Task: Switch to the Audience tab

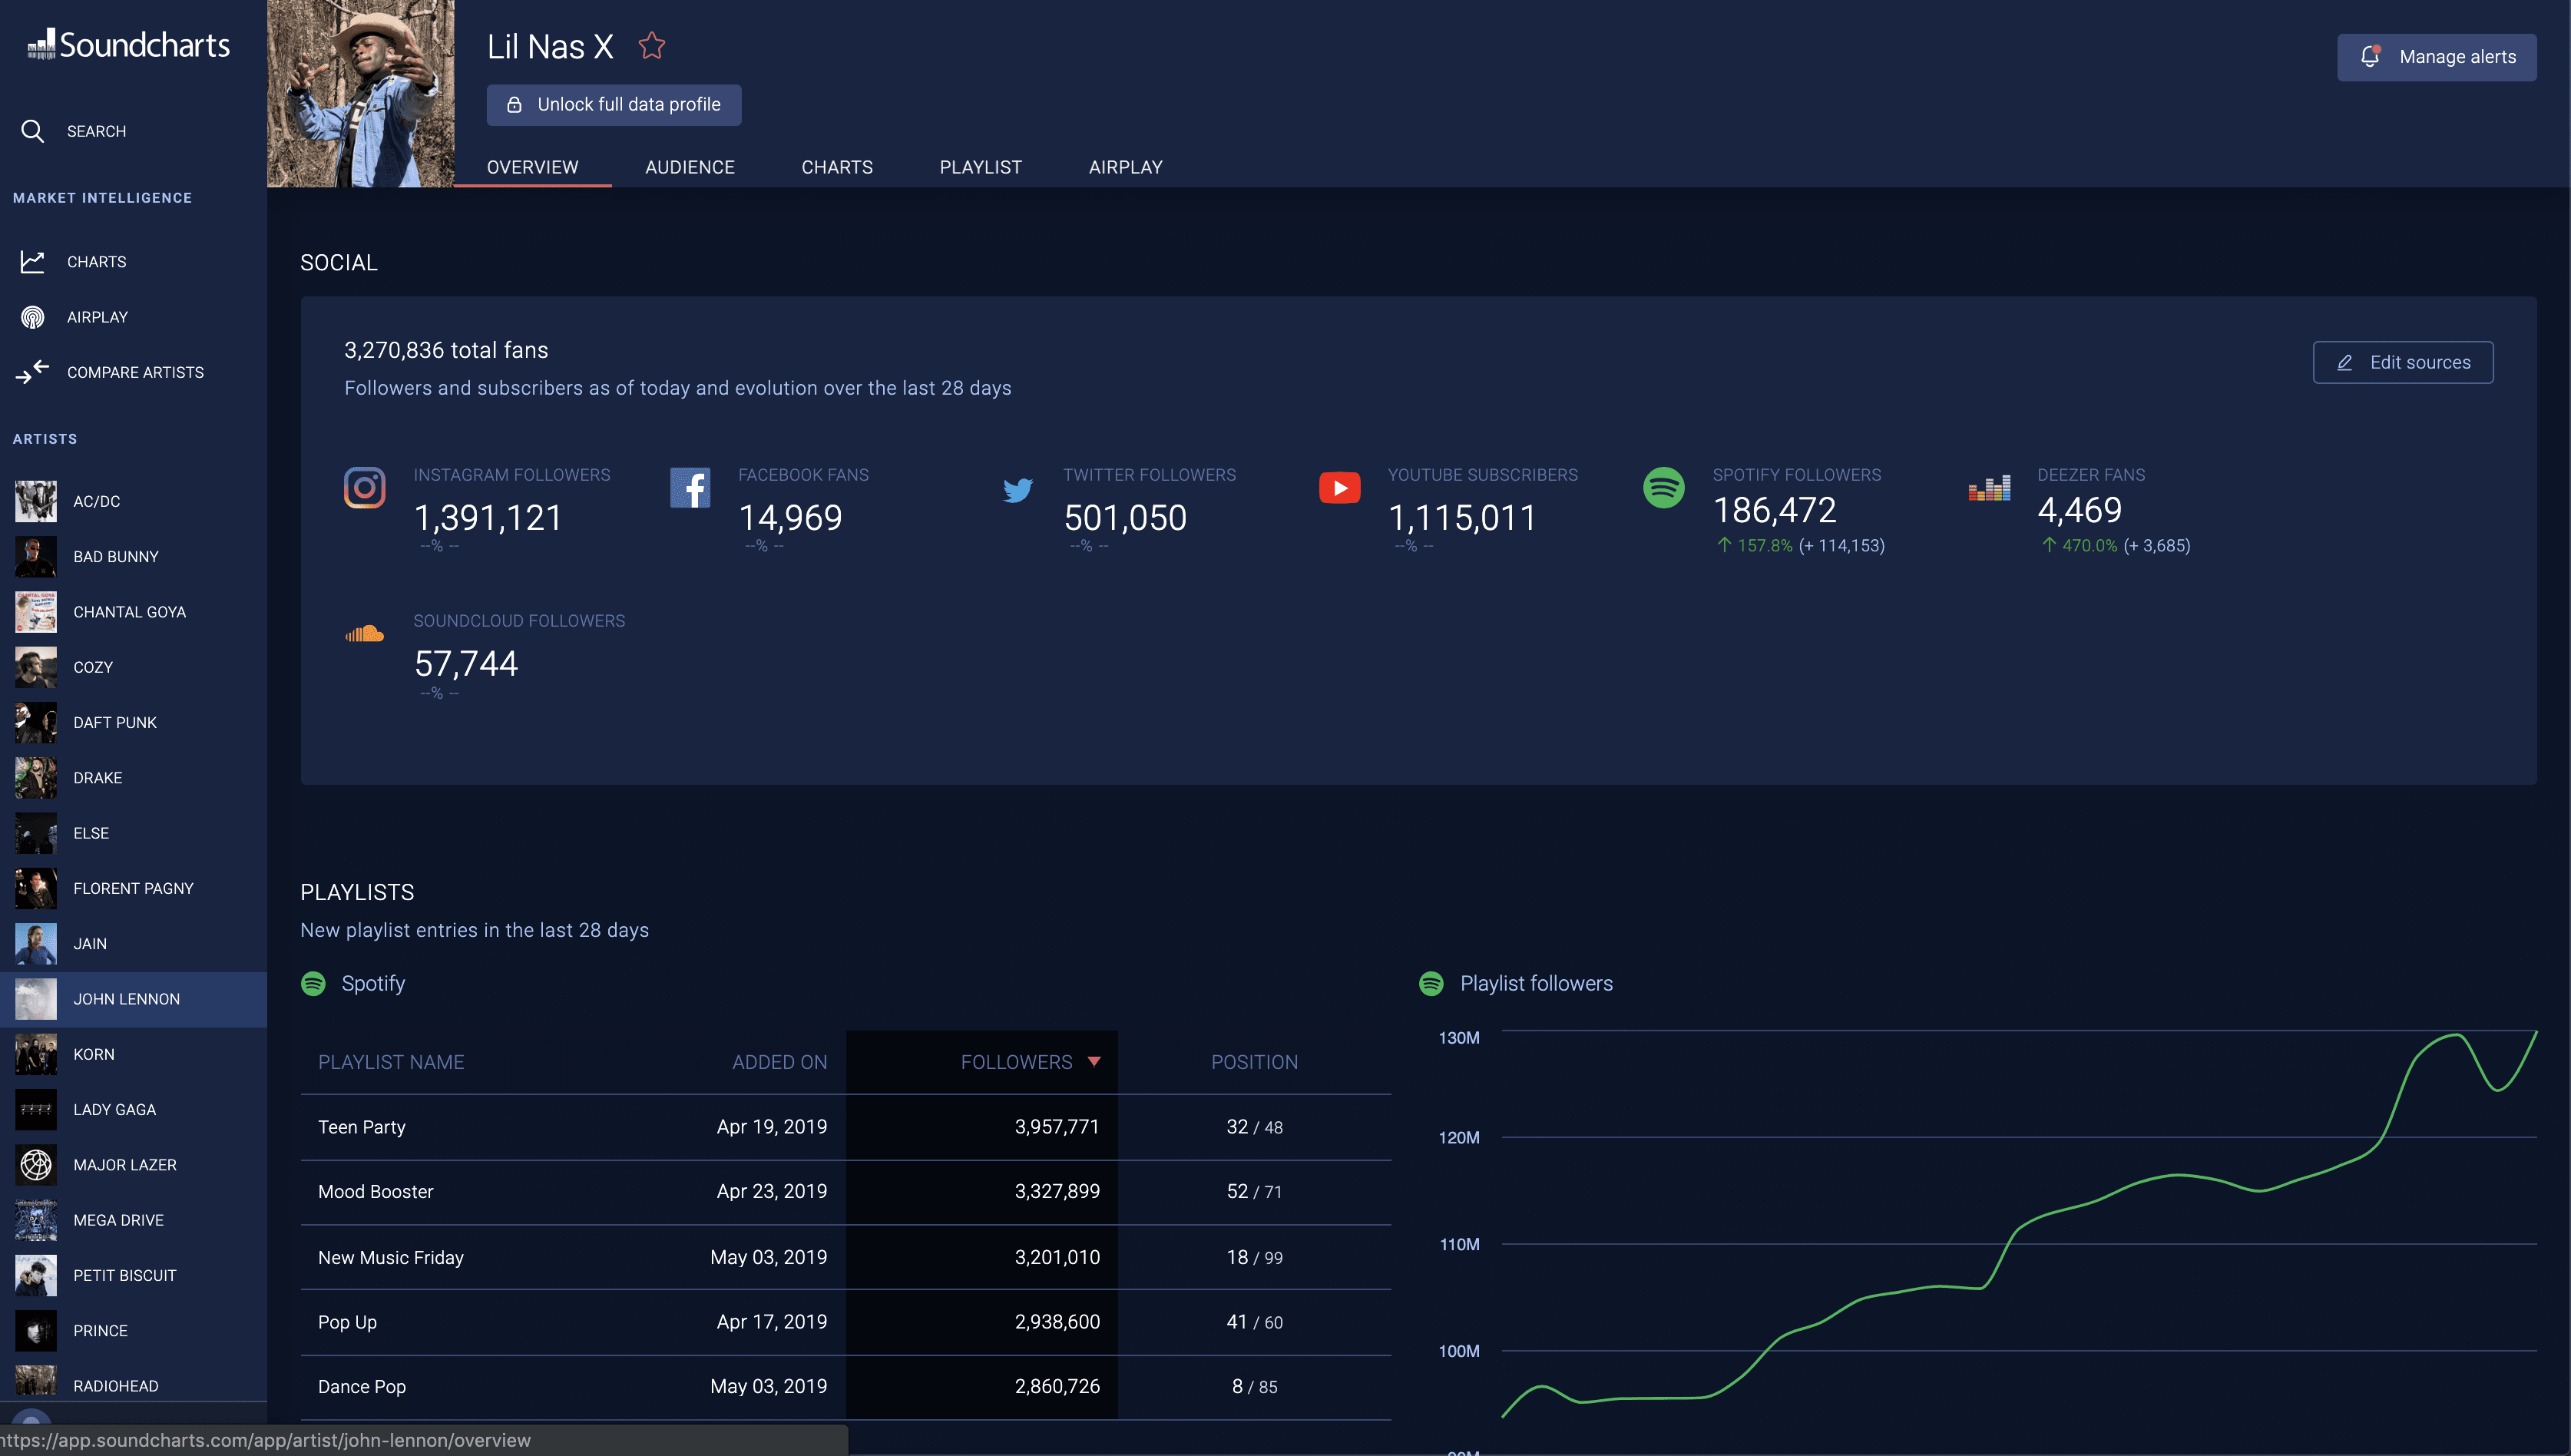Action: click(690, 167)
